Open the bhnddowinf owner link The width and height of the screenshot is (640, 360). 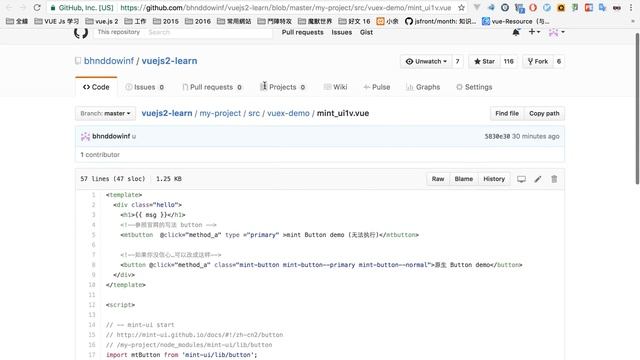click(109, 61)
